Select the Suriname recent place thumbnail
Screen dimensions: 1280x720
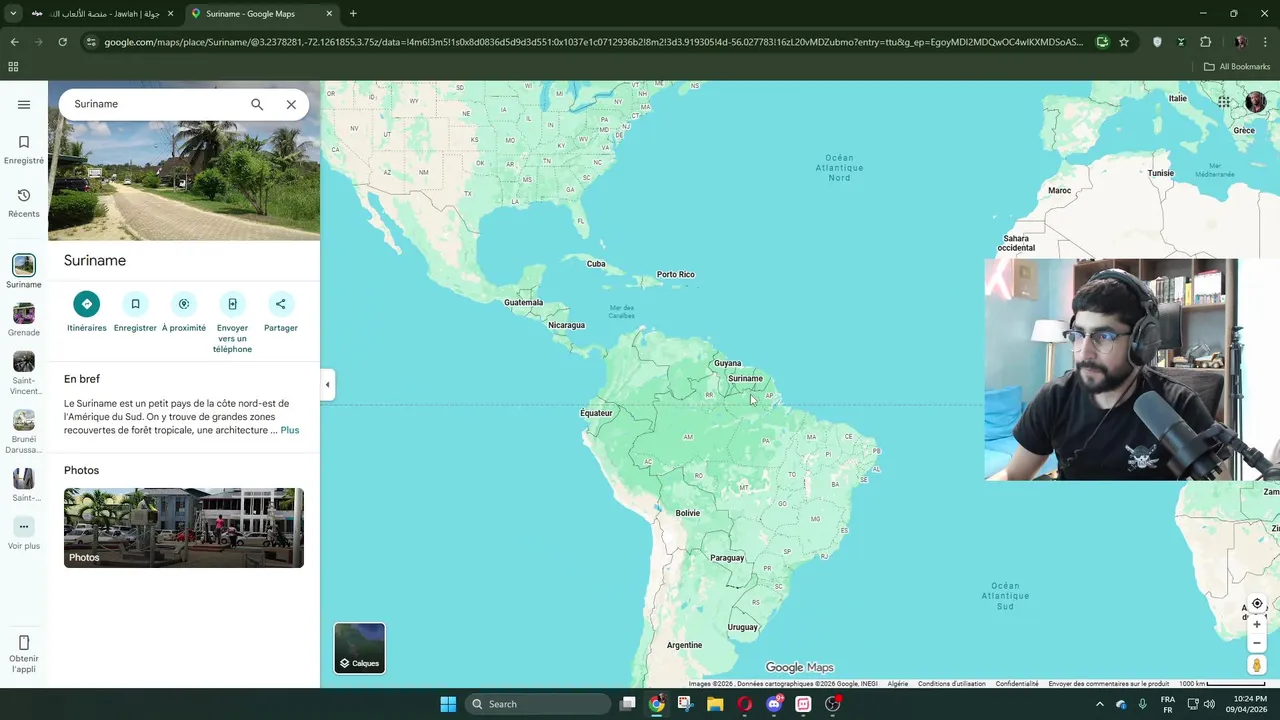(x=24, y=265)
